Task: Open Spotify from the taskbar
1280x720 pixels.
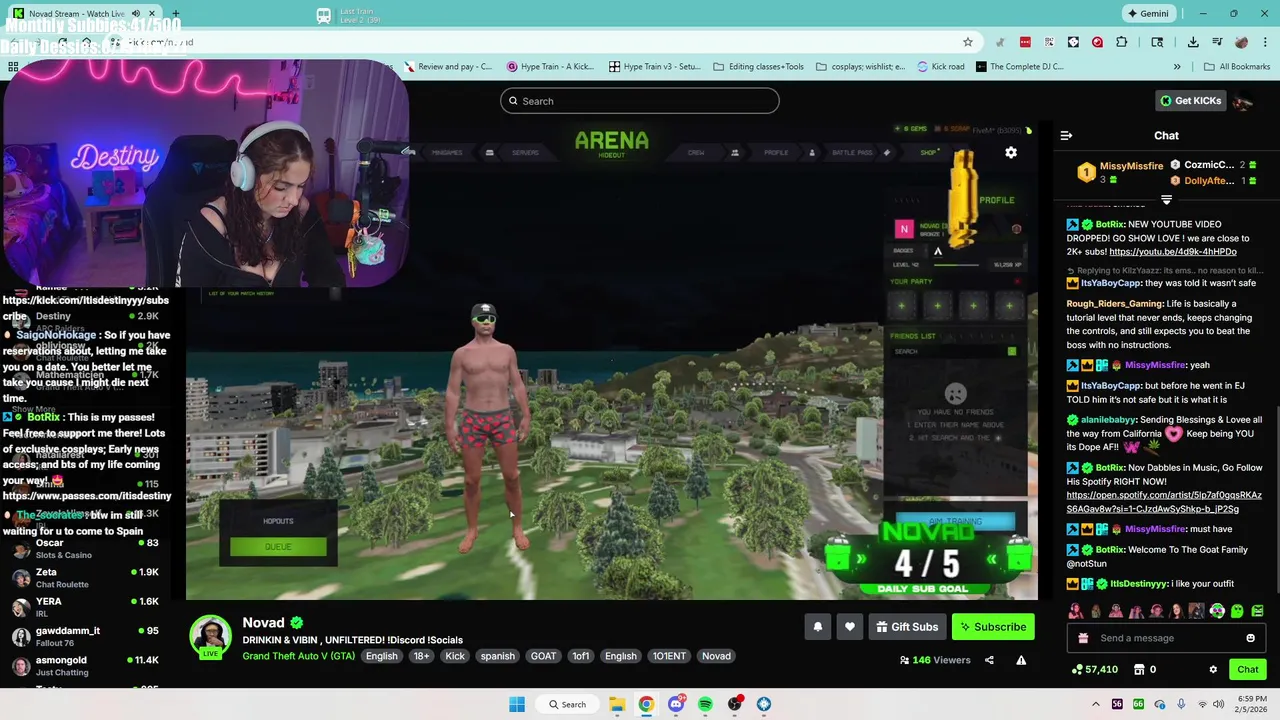Action: (705, 704)
